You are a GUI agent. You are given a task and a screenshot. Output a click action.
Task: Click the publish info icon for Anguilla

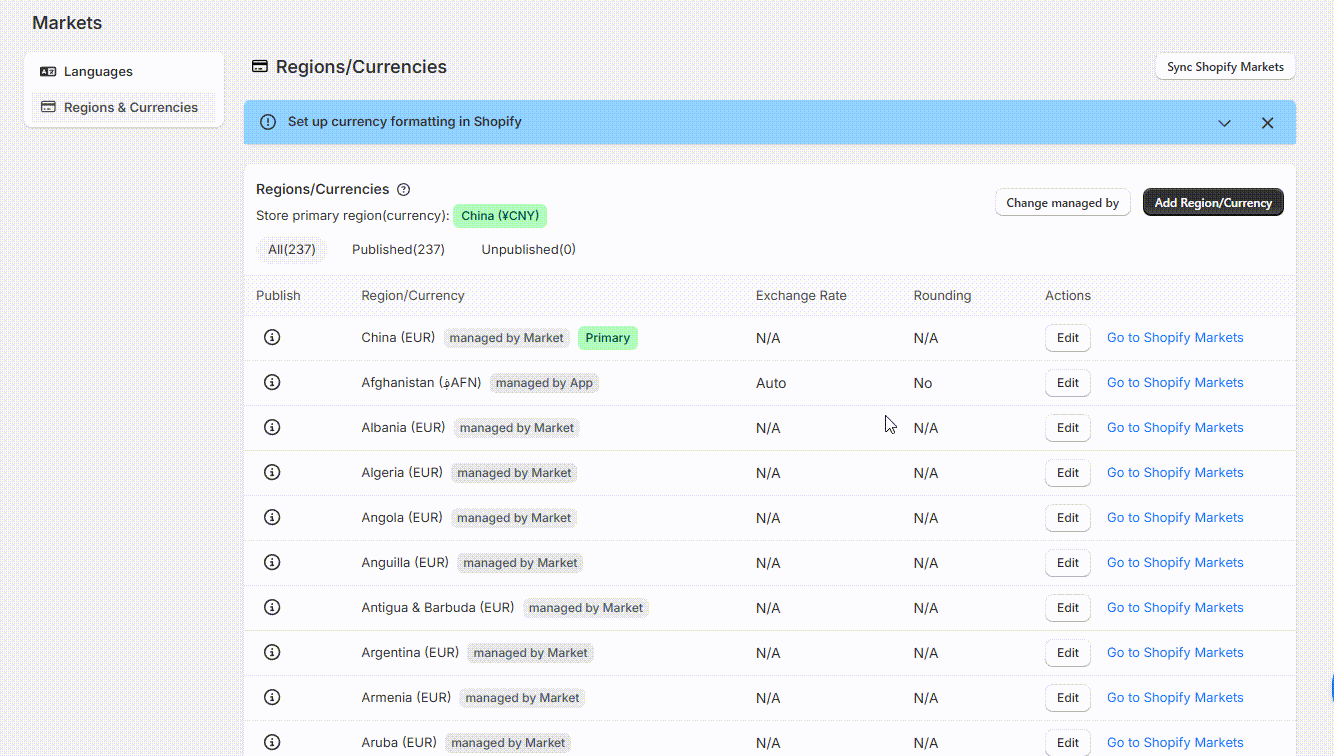pyautogui.click(x=271, y=562)
